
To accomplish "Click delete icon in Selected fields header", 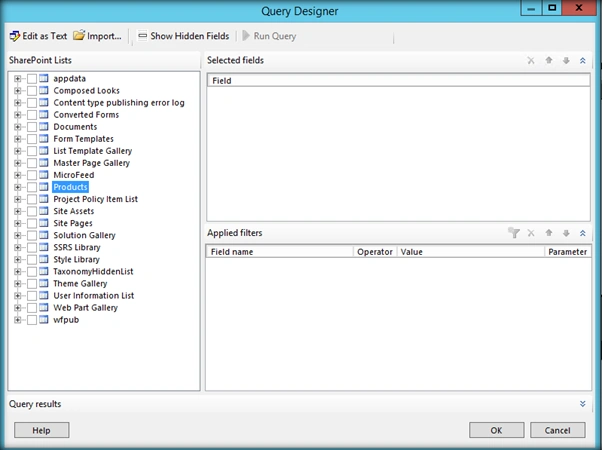I will [531, 60].
